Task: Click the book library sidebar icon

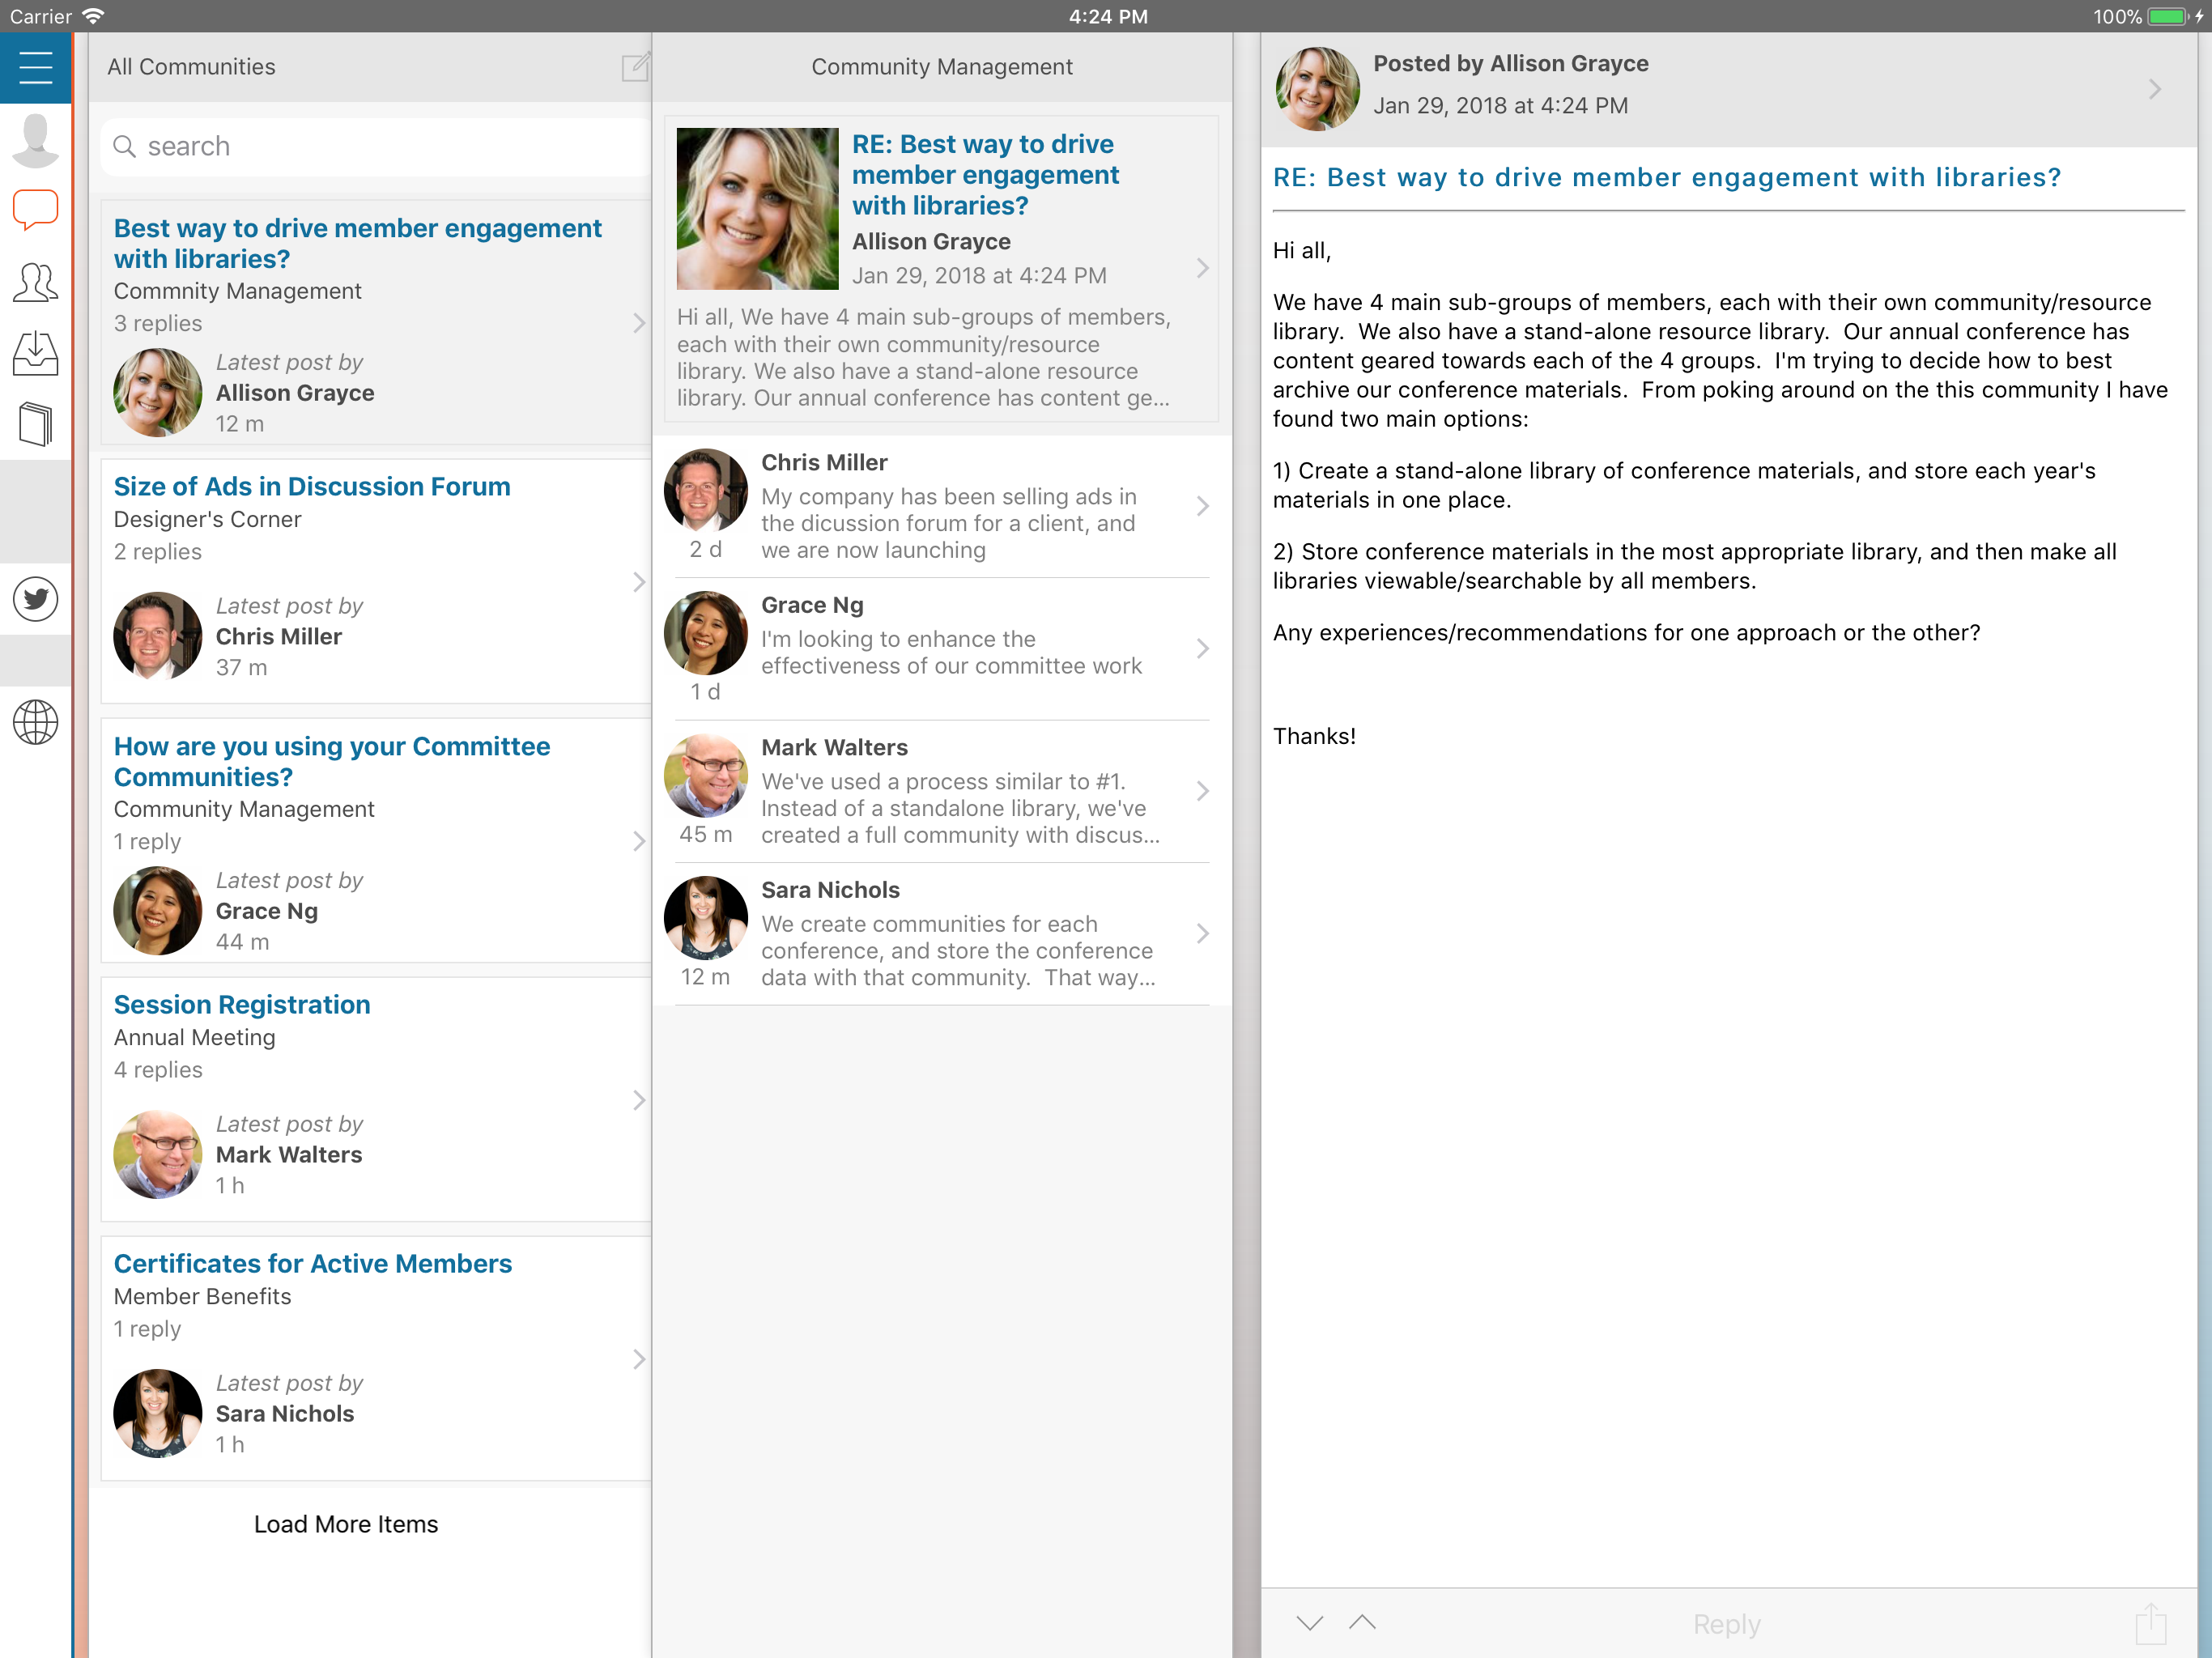Action: click(x=35, y=424)
